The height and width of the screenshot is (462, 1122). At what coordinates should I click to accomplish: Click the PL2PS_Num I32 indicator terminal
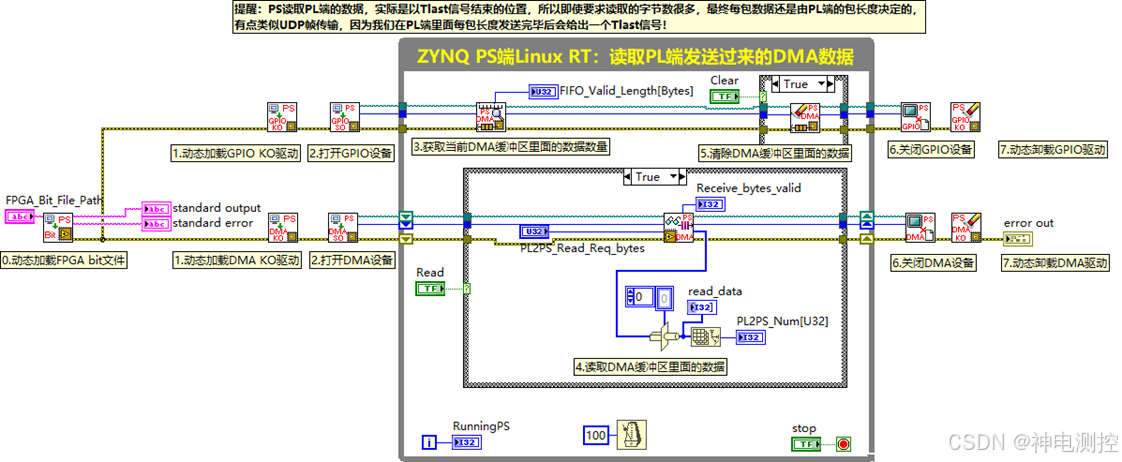point(751,337)
